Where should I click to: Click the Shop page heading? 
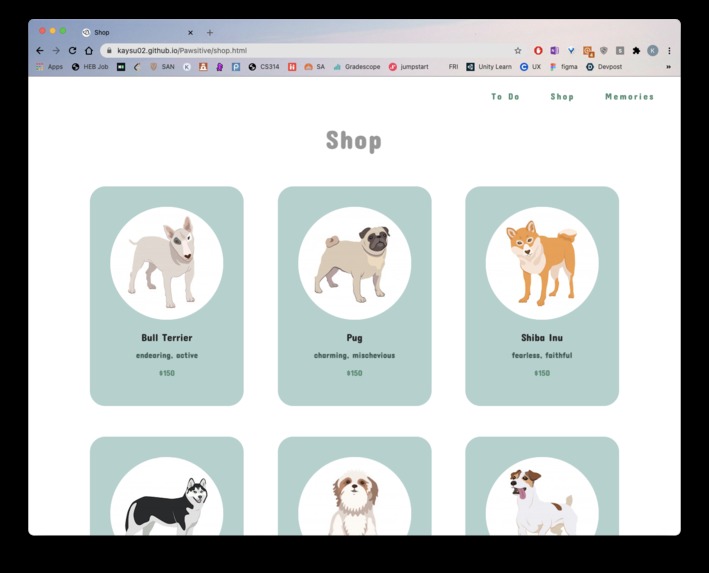click(x=354, y=141)
